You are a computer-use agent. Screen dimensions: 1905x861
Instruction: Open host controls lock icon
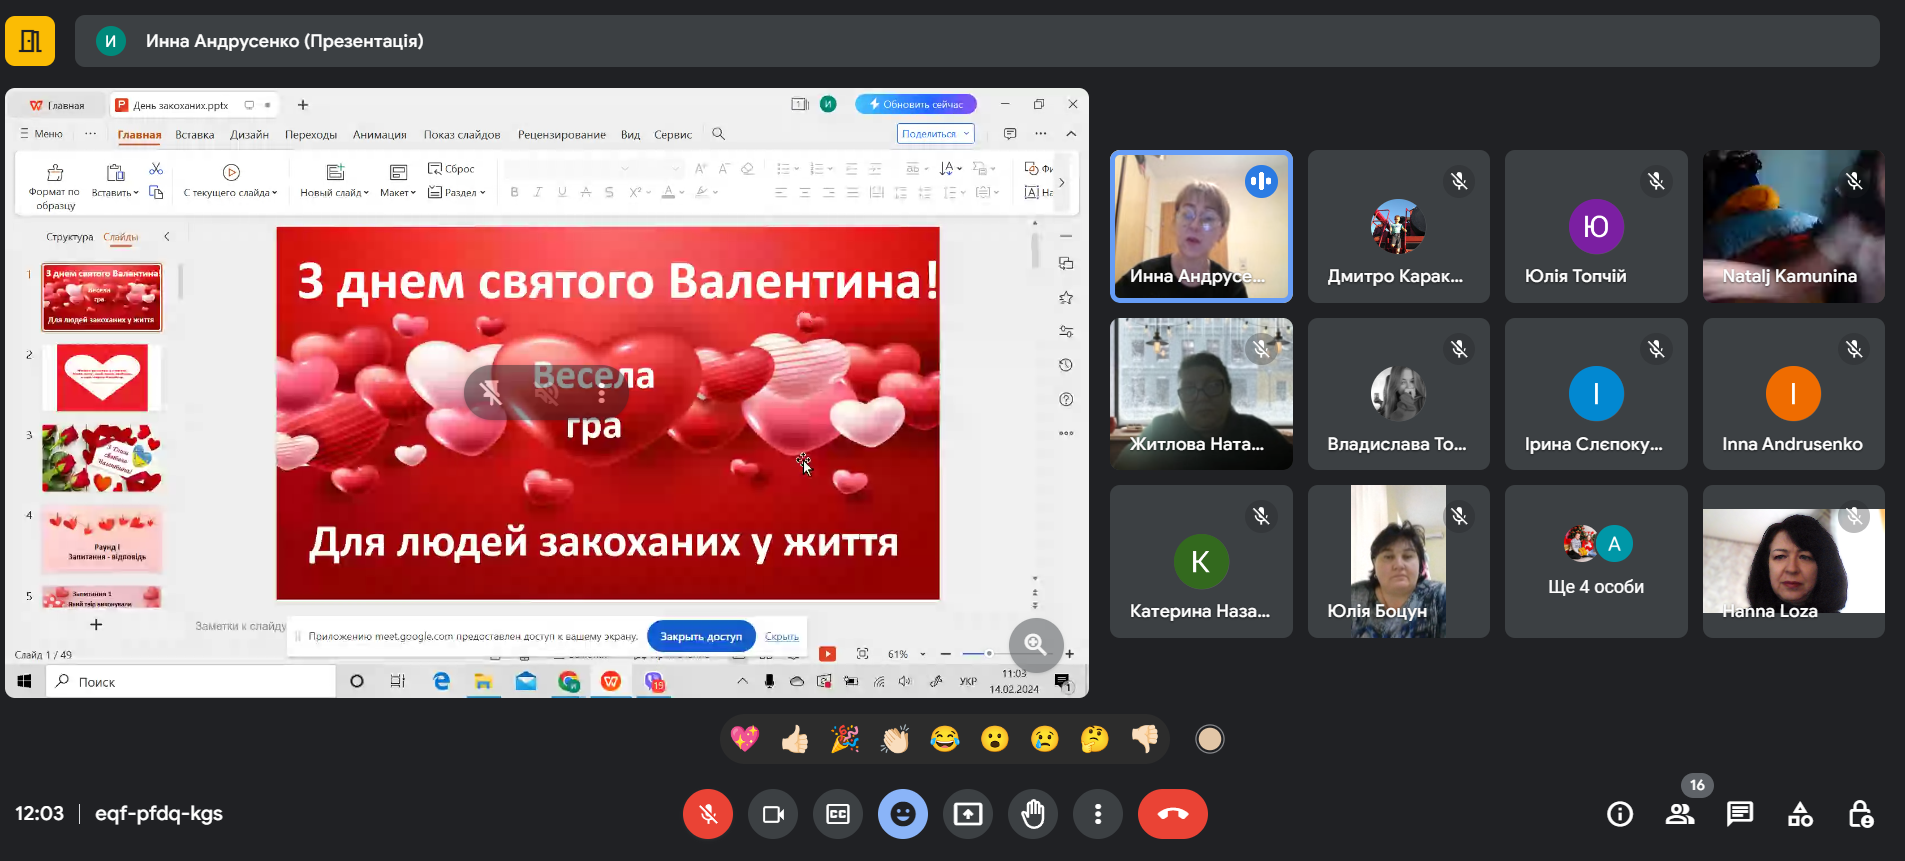1860,814
